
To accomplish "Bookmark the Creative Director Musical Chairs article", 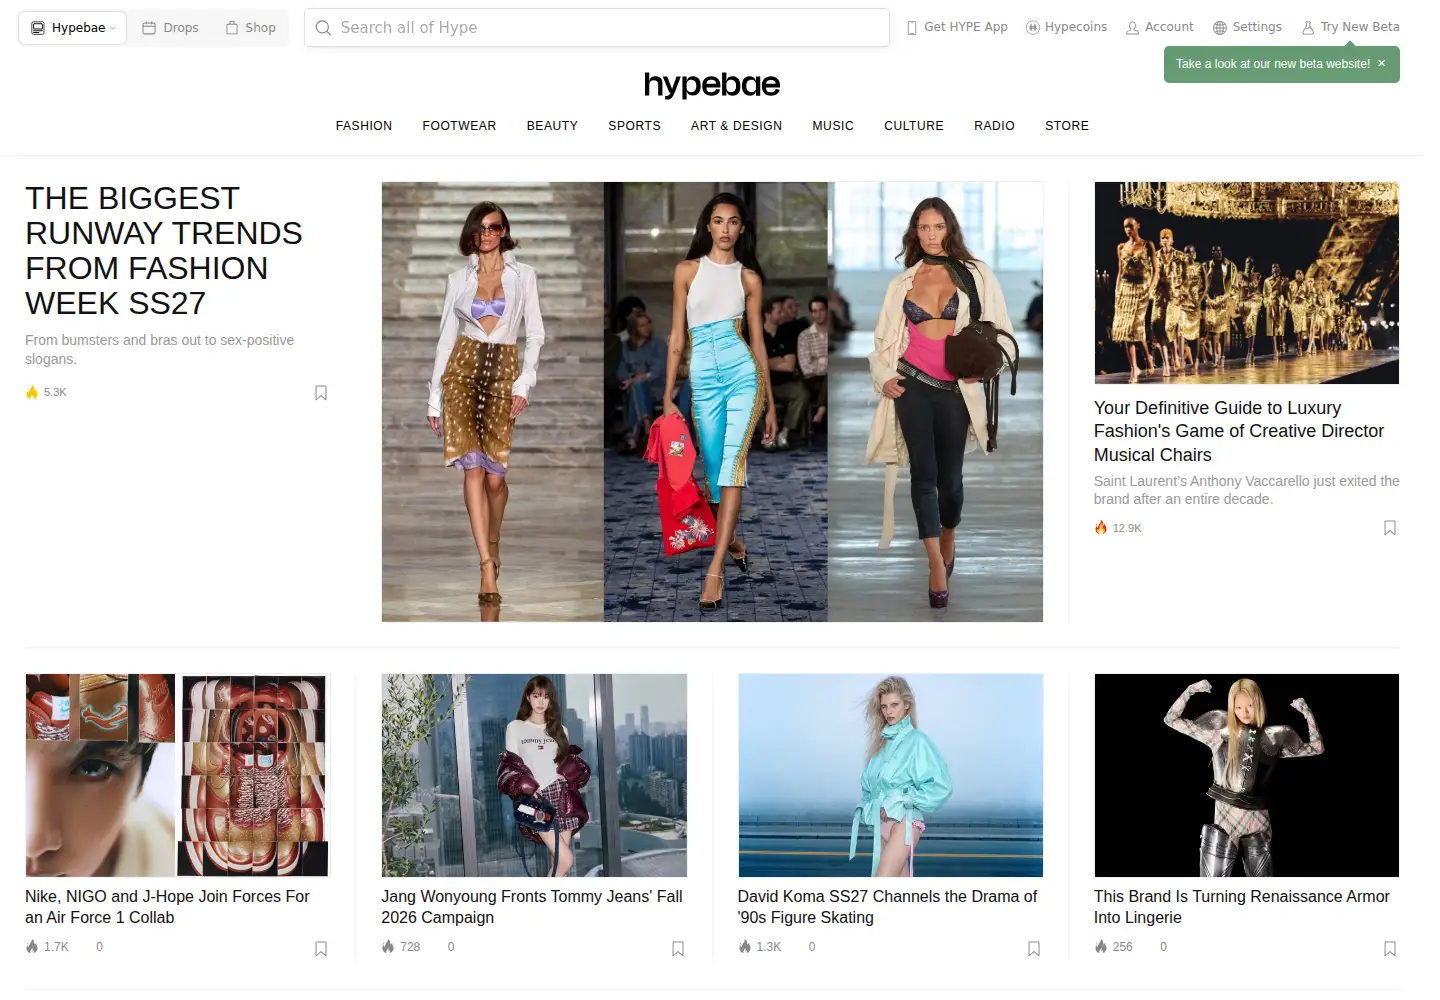I will point(1390,528).
